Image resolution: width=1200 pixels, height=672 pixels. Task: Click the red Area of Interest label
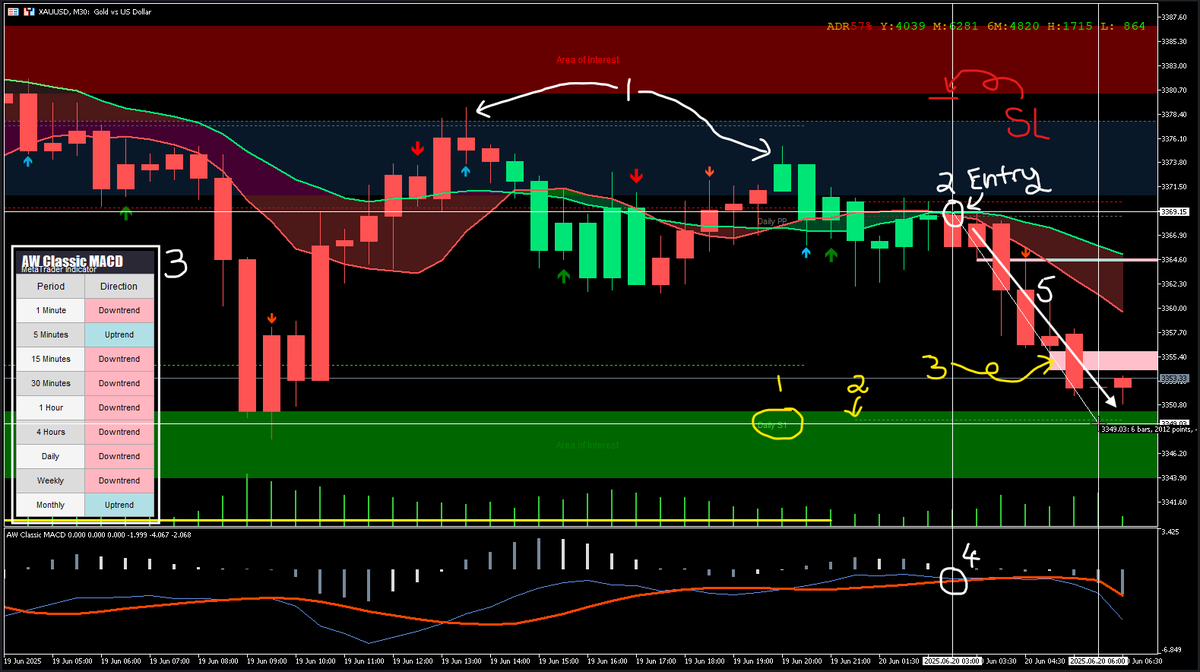[x=588, y=60]
